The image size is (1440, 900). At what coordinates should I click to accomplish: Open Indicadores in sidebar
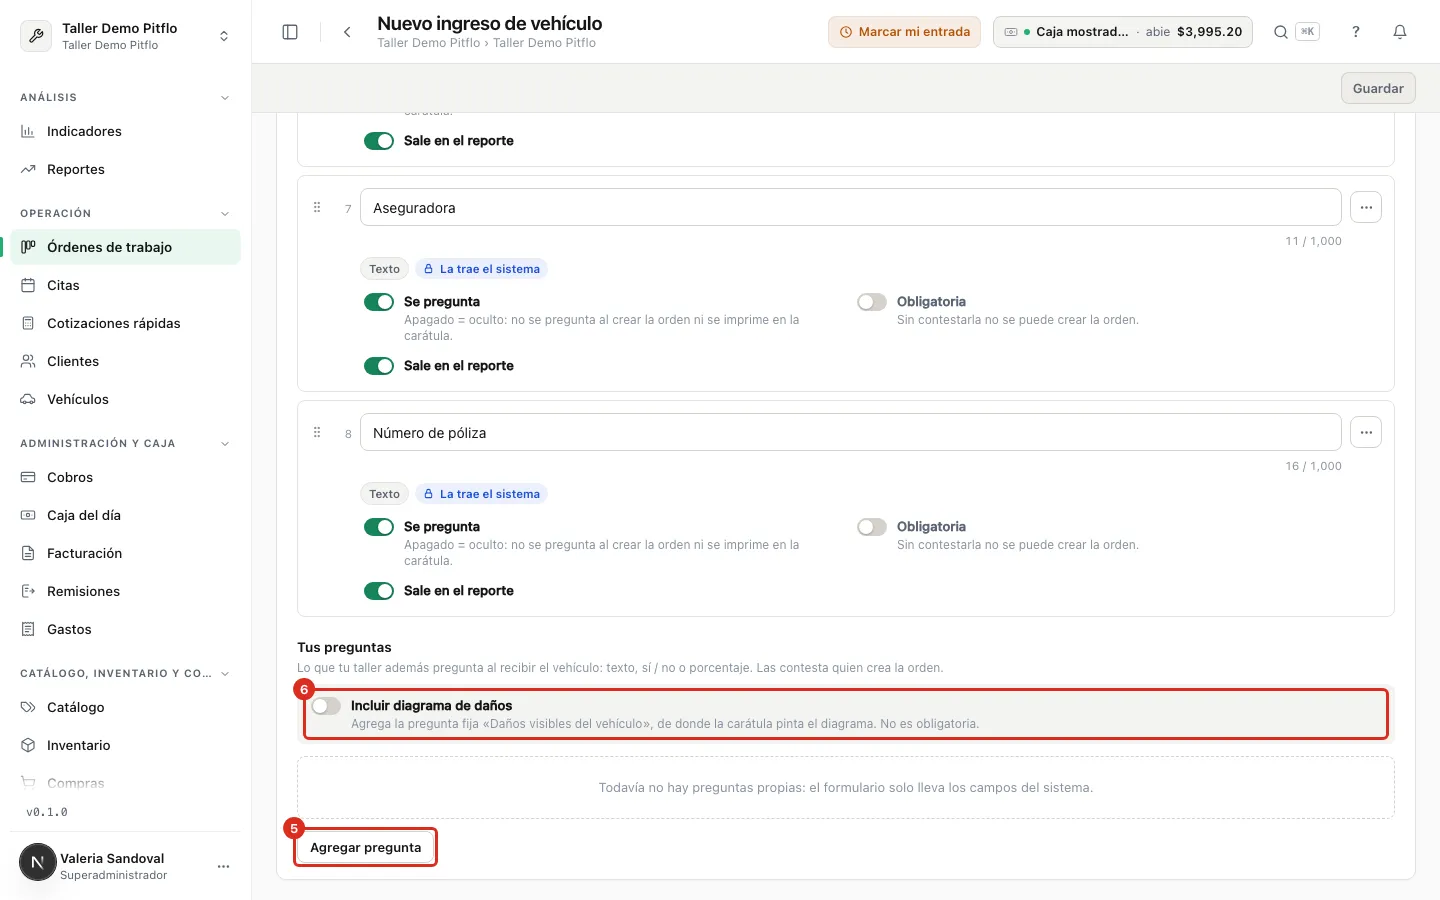coord(125,131)
